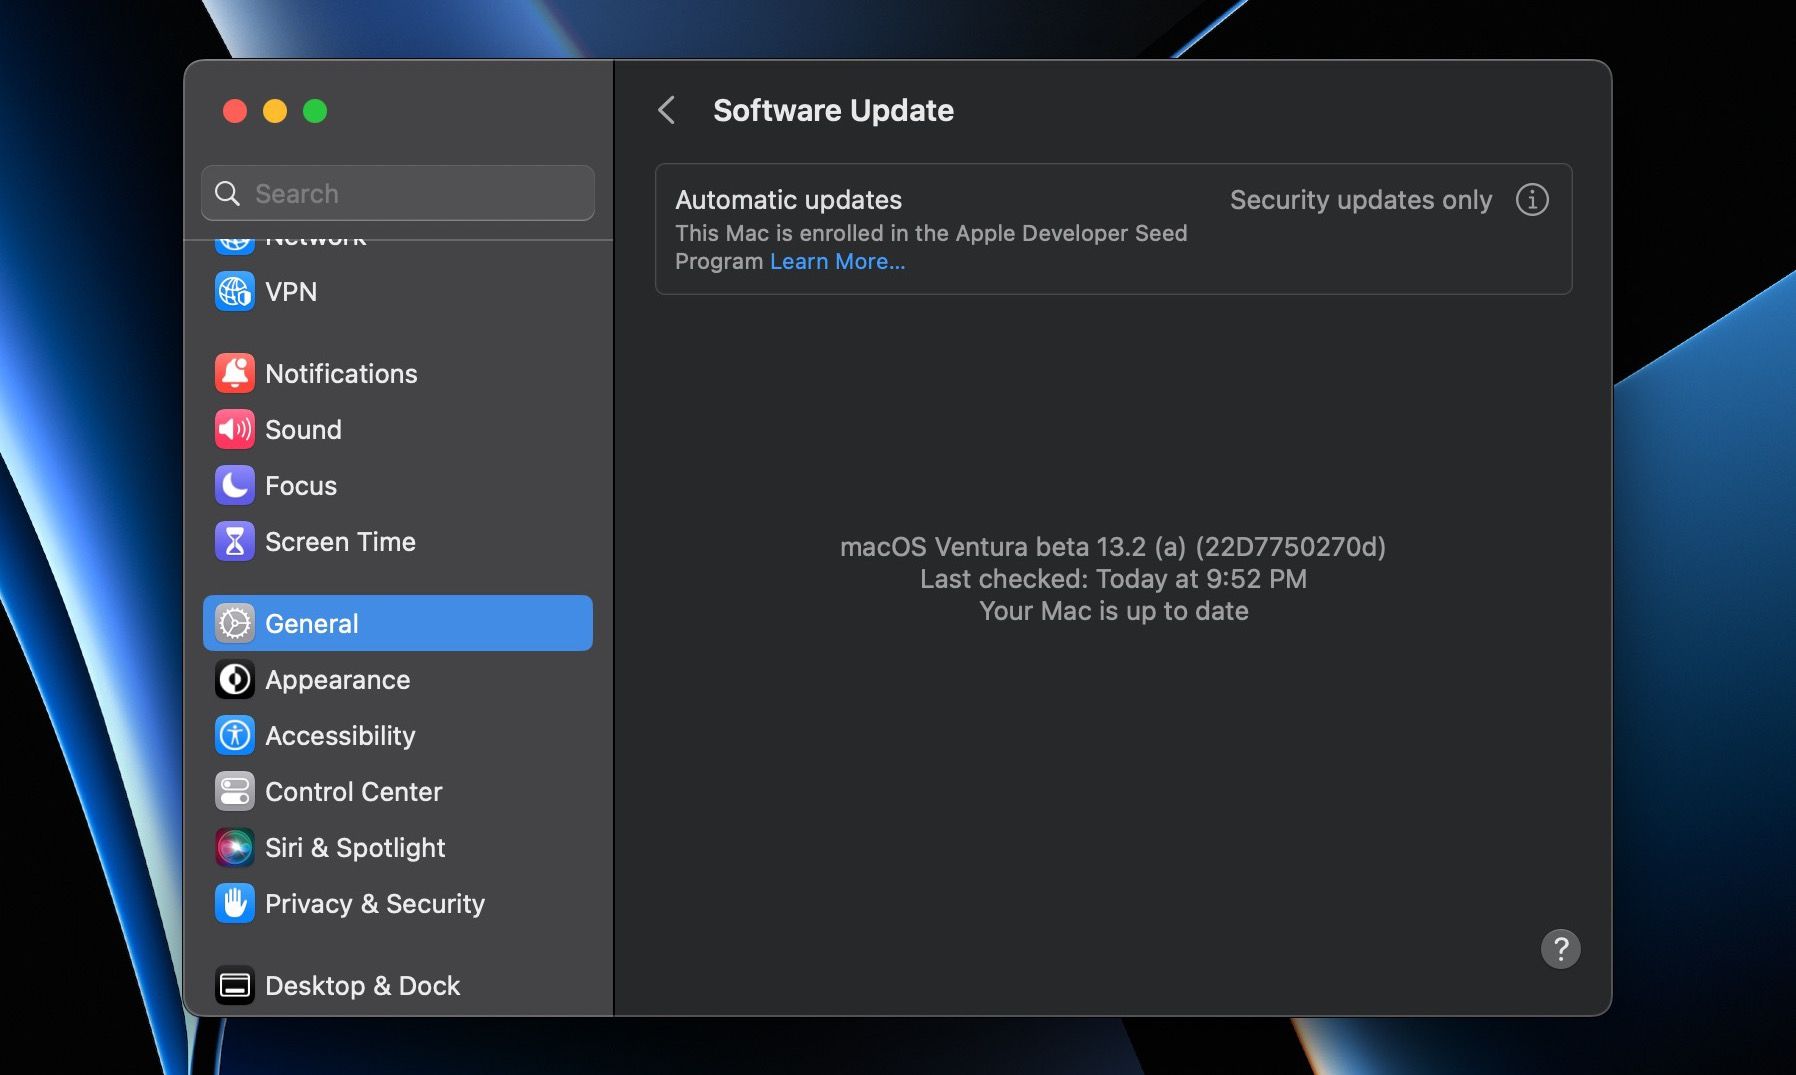Select Siri & Spotlight label
This screenshot has width=1796, height=1075.
click(355, 848)
